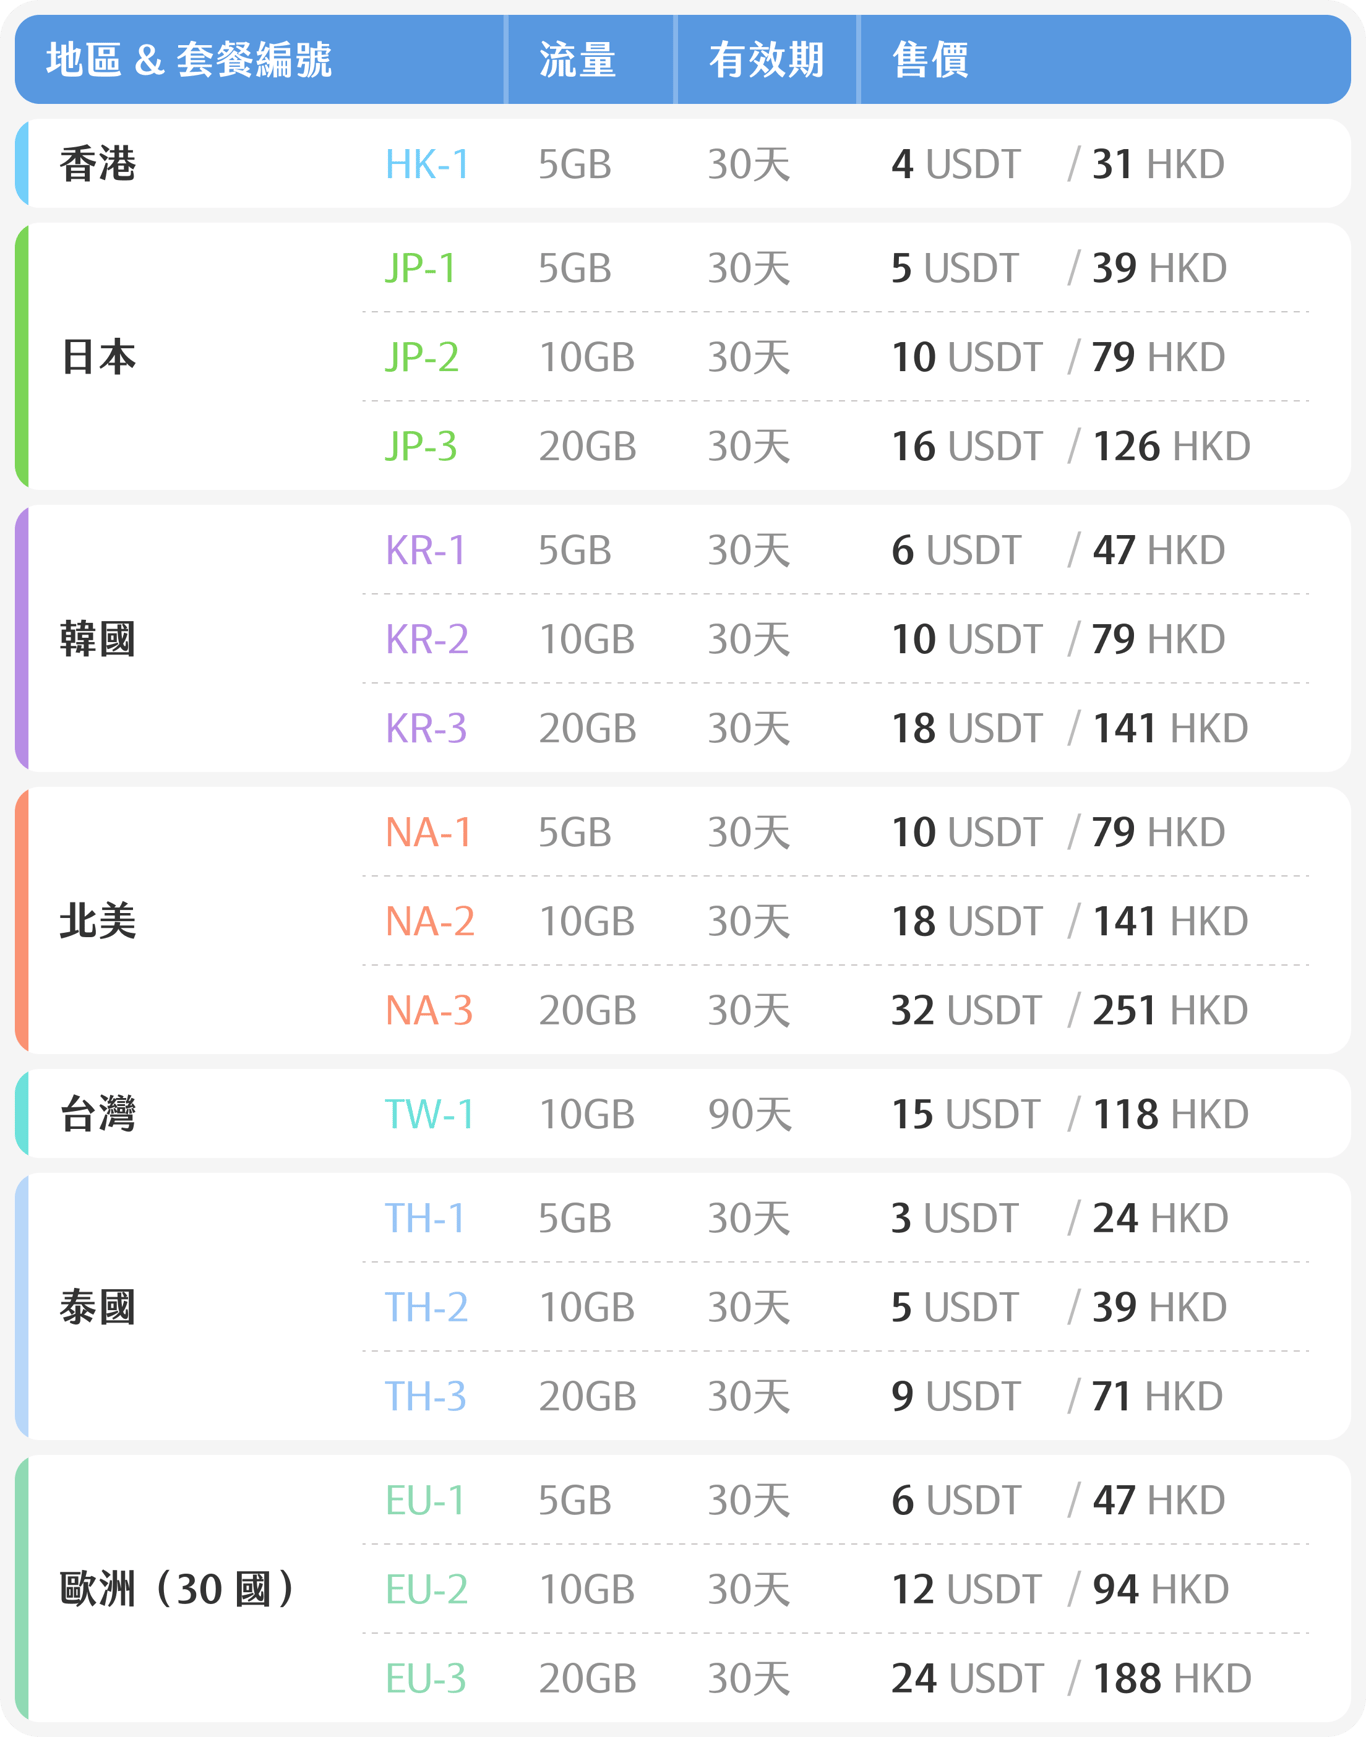Image resolution: width=1366 pixels, height=1737 pixels.
Task: Click the KR-3 plan code
Action: [x=426, y=728]
